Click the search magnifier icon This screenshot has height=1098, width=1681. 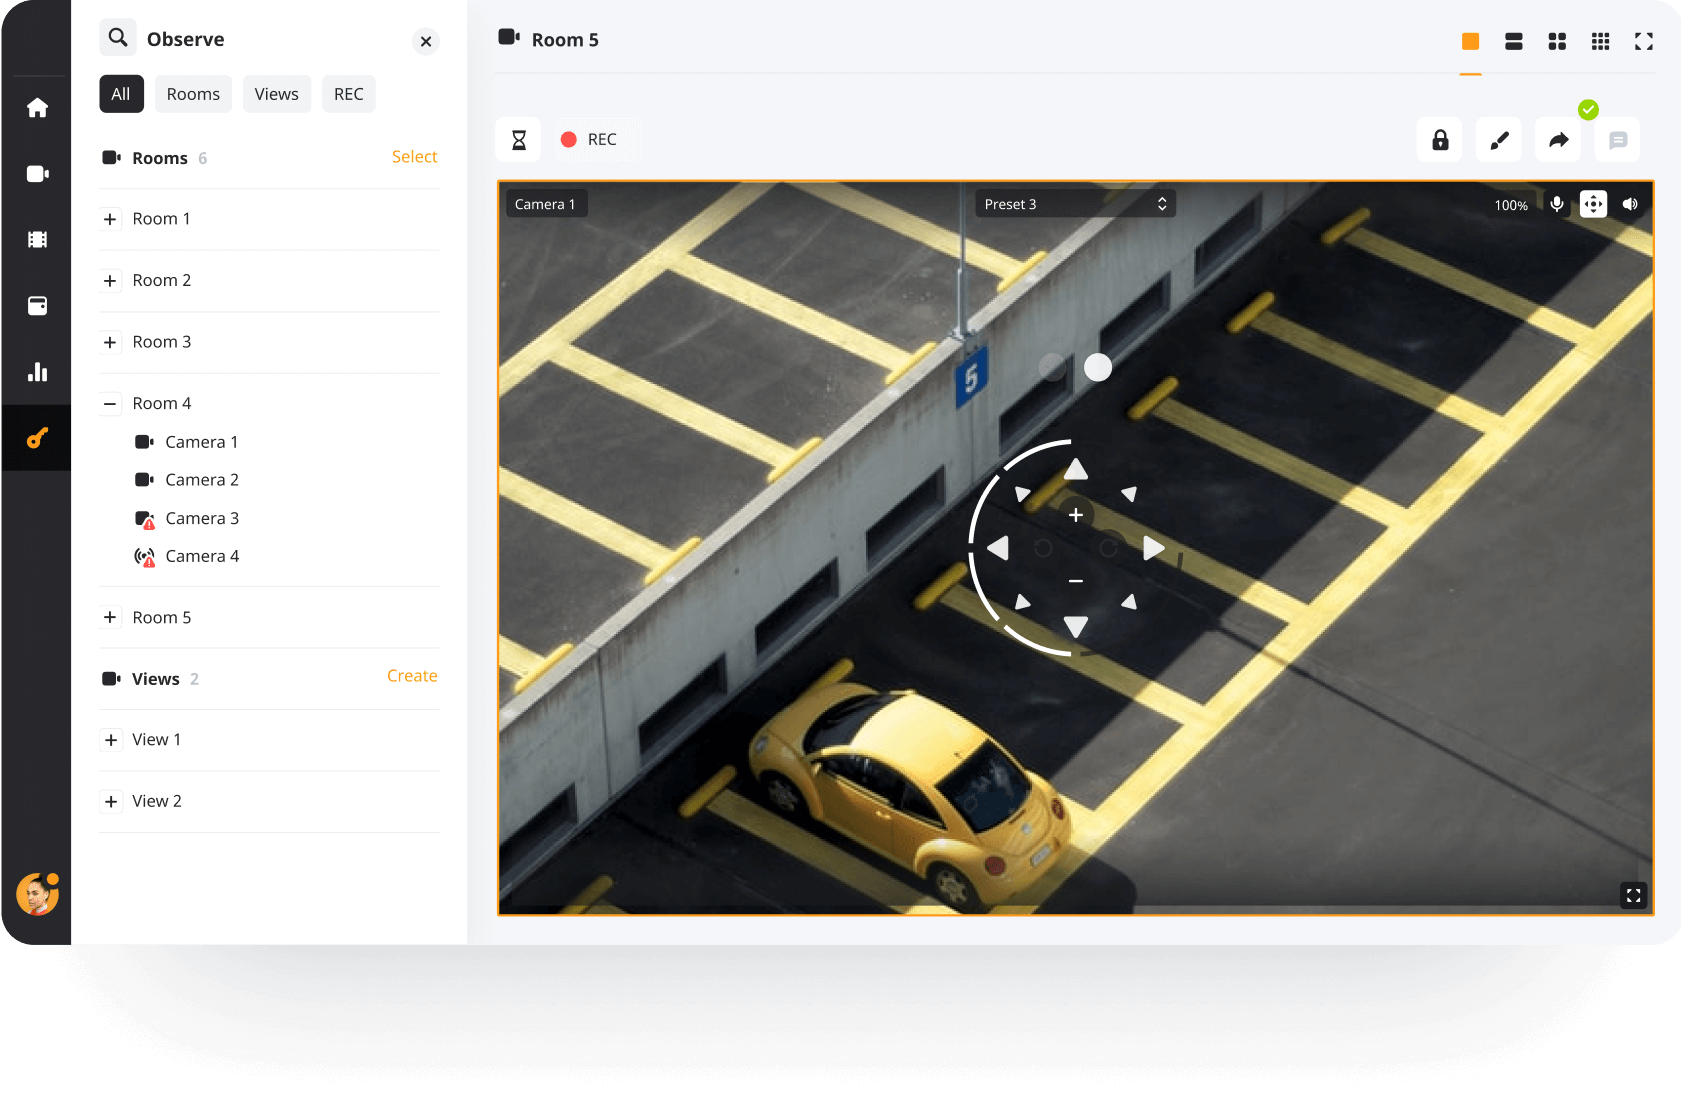point(118,38)
